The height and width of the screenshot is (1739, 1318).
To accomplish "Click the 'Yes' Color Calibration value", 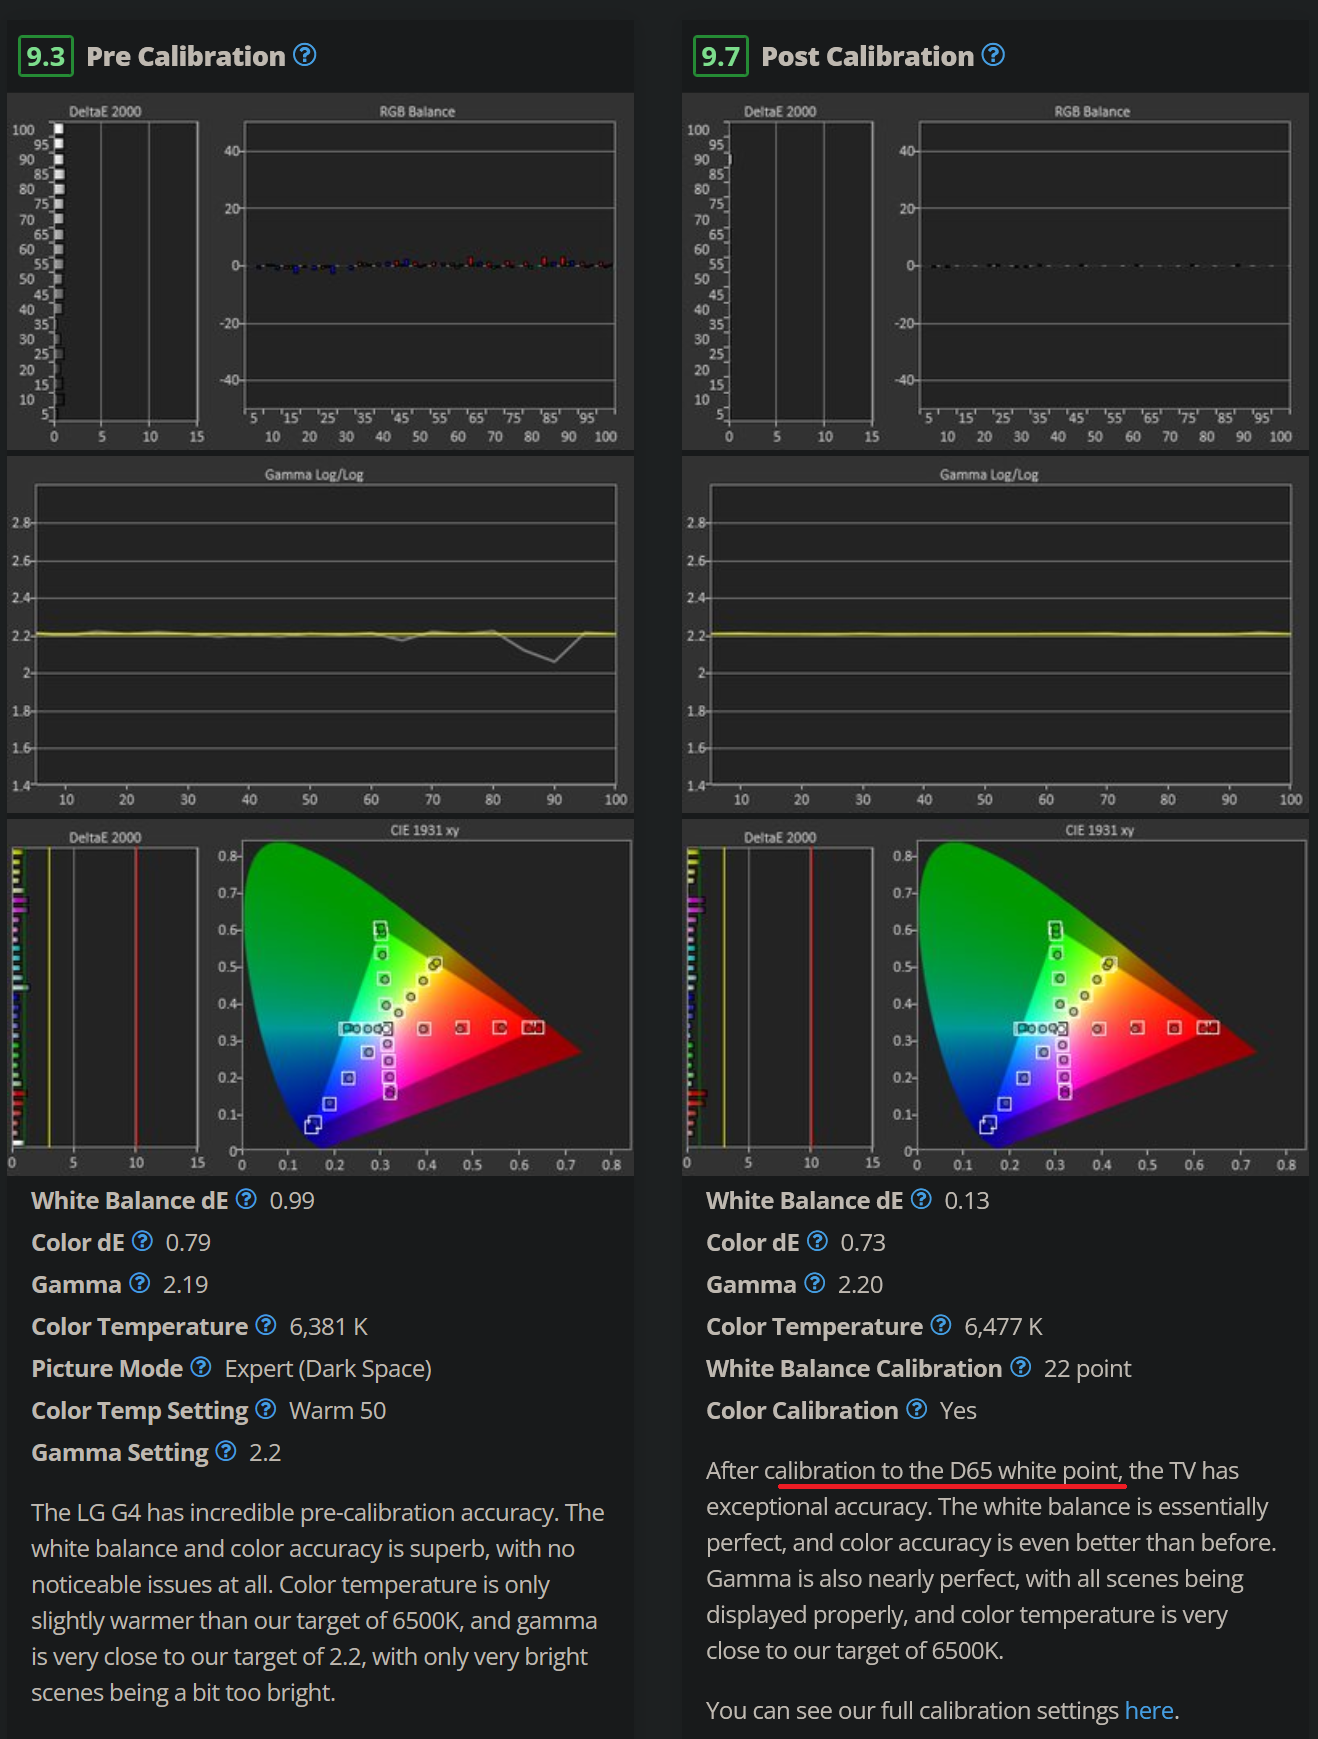I will (958, 1410).
